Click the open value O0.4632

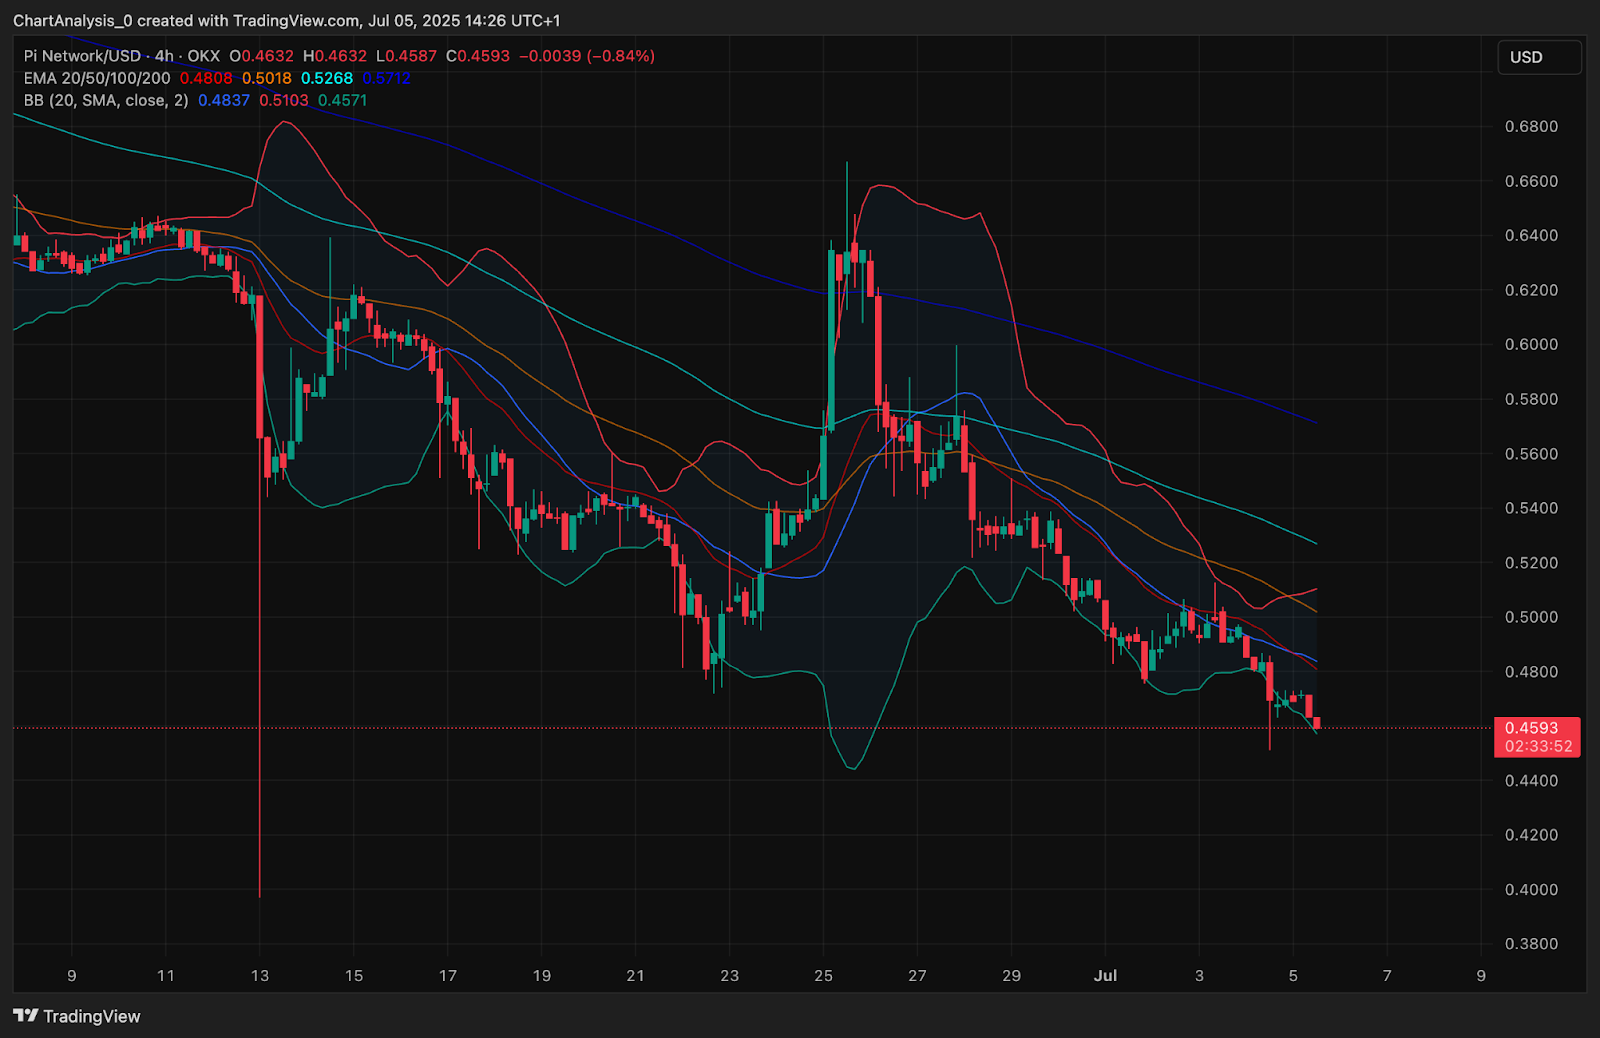click(x=262, y=56)
